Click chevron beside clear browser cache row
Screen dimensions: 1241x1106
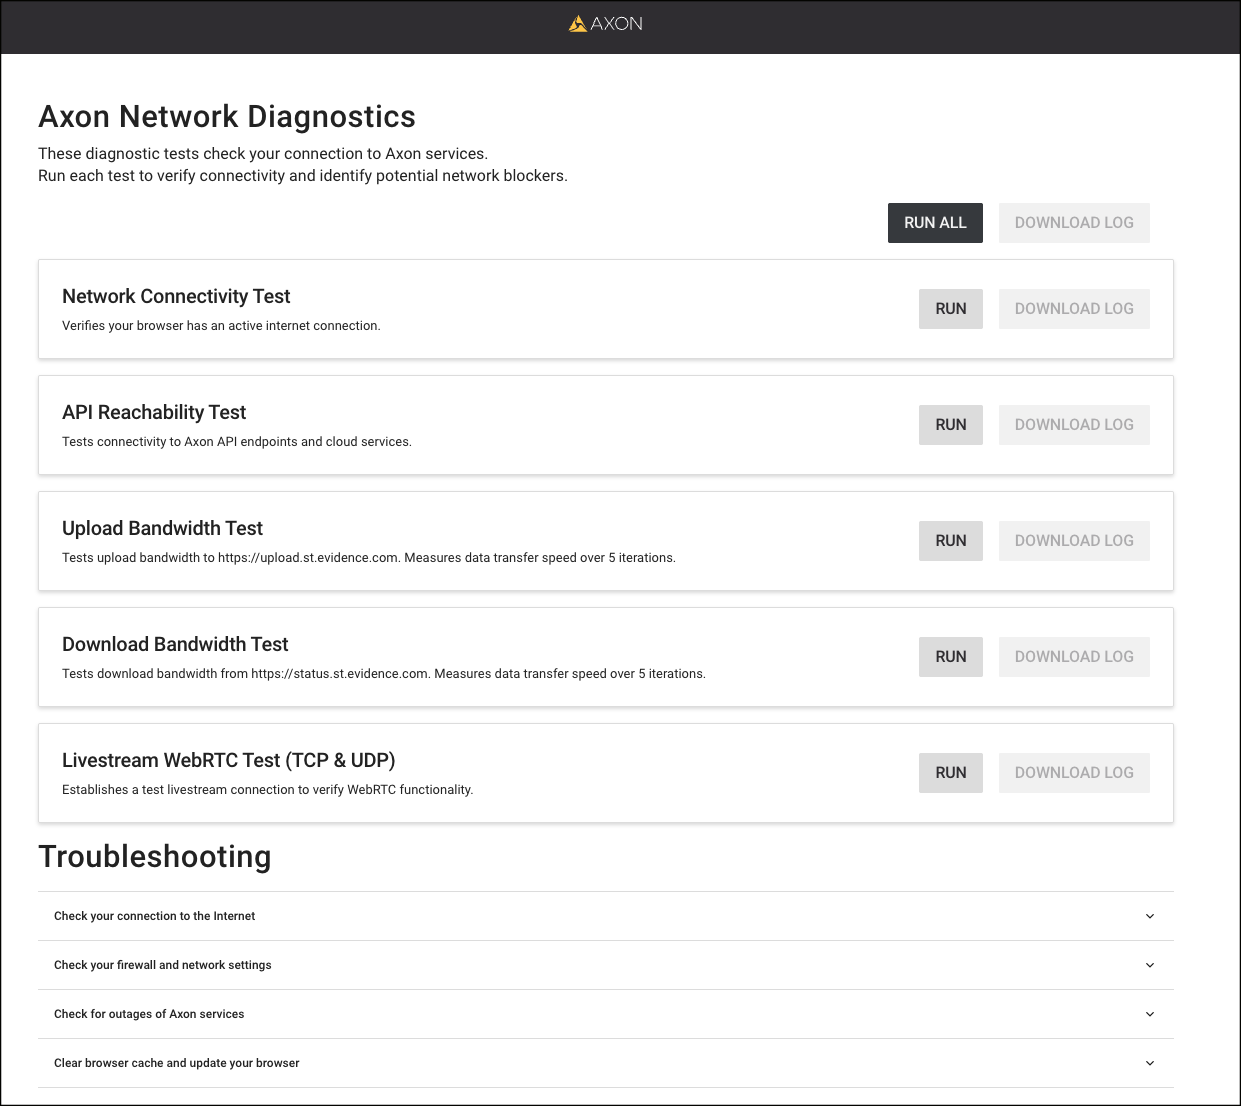point(1149,1063)
